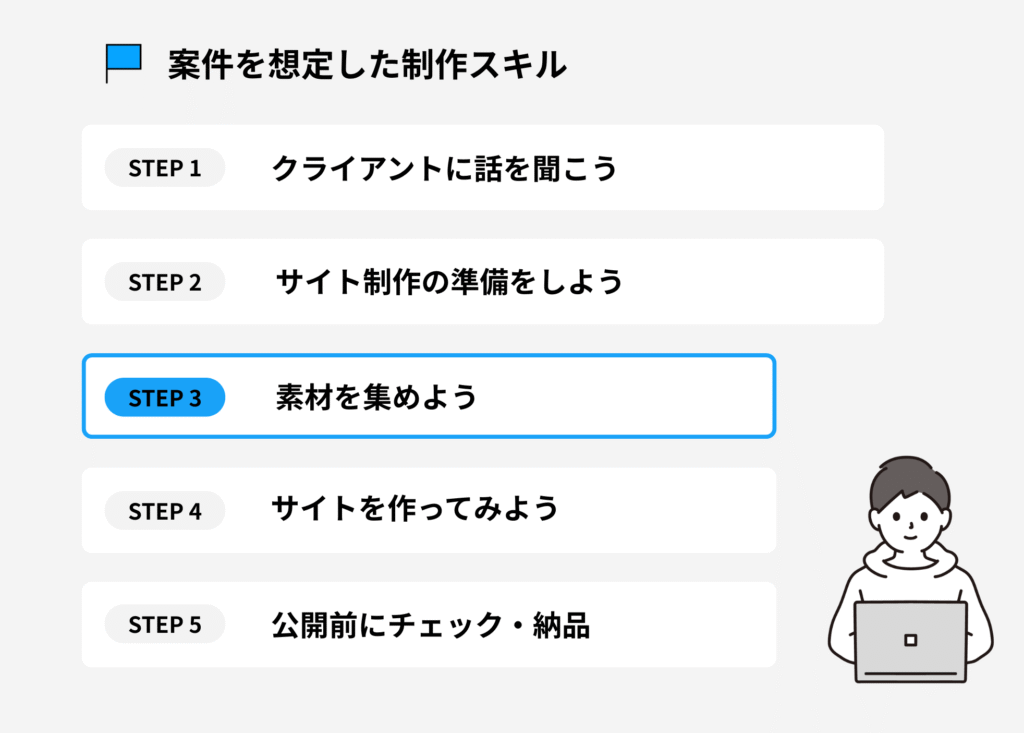Click the STEP 1 card empty area
Viewport: 1024px width, 733px height.
click(x=750, y=168)
